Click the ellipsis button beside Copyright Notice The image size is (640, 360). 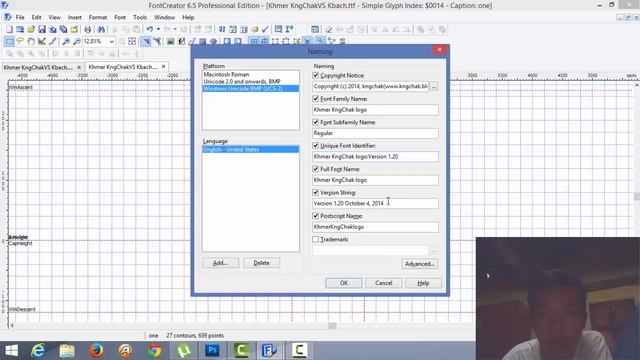[x=434, y=87]
